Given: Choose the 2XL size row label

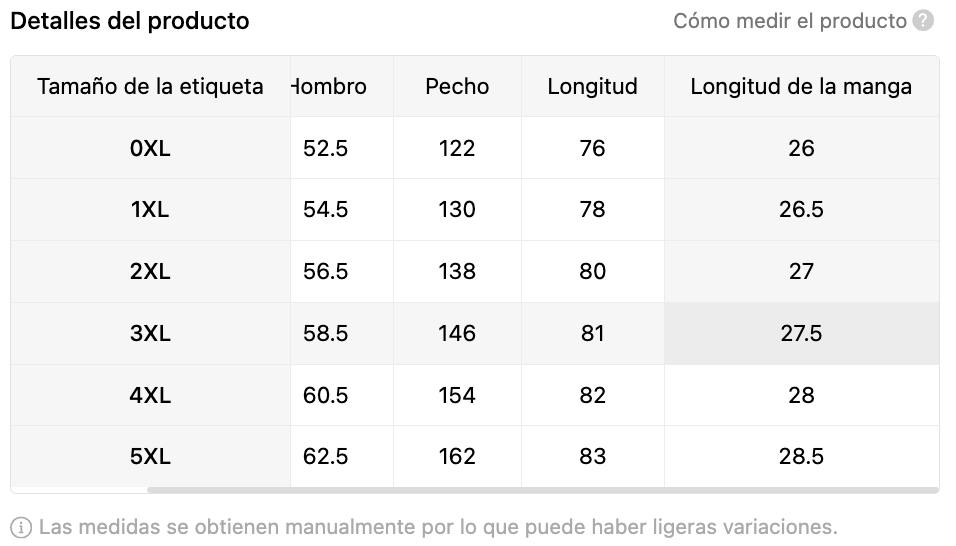Looking at the screenshot, I should (x=150, y=272).
